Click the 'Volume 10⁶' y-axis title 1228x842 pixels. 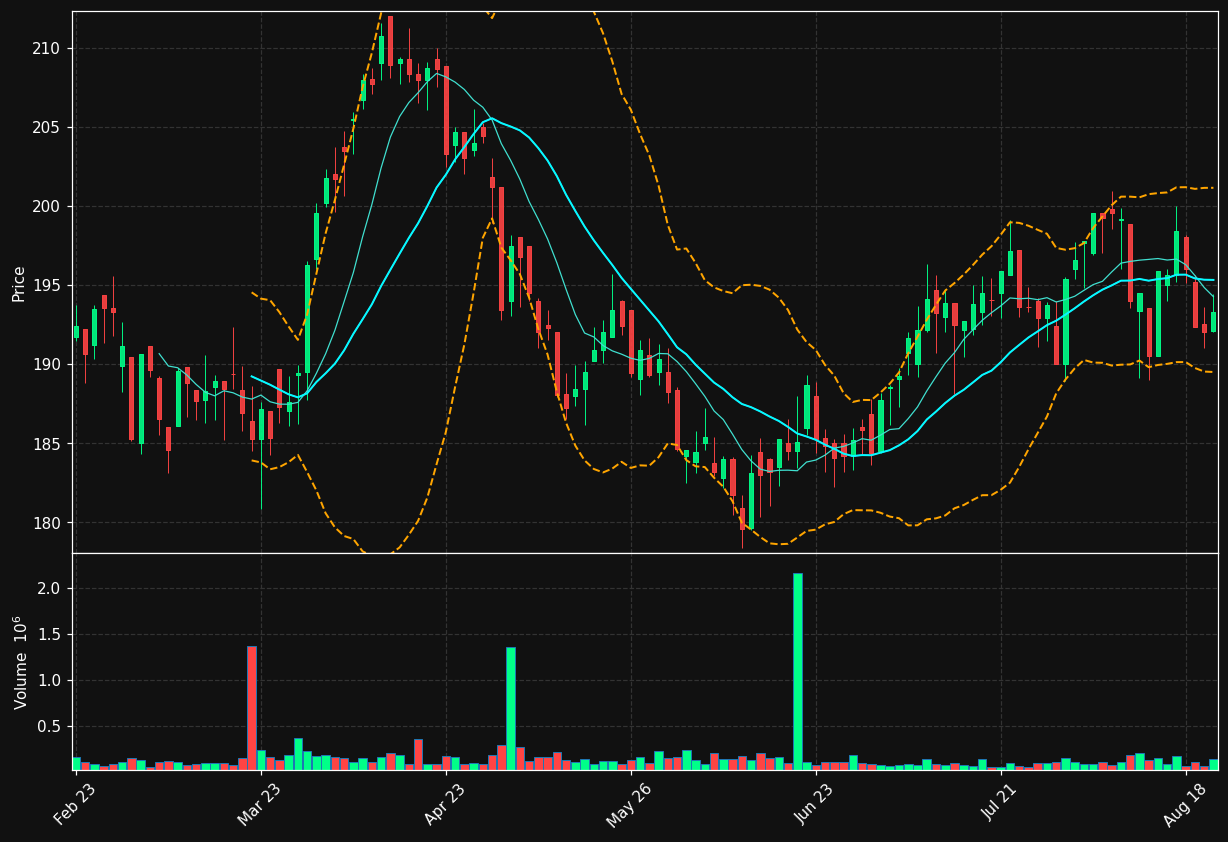(20, 662)
